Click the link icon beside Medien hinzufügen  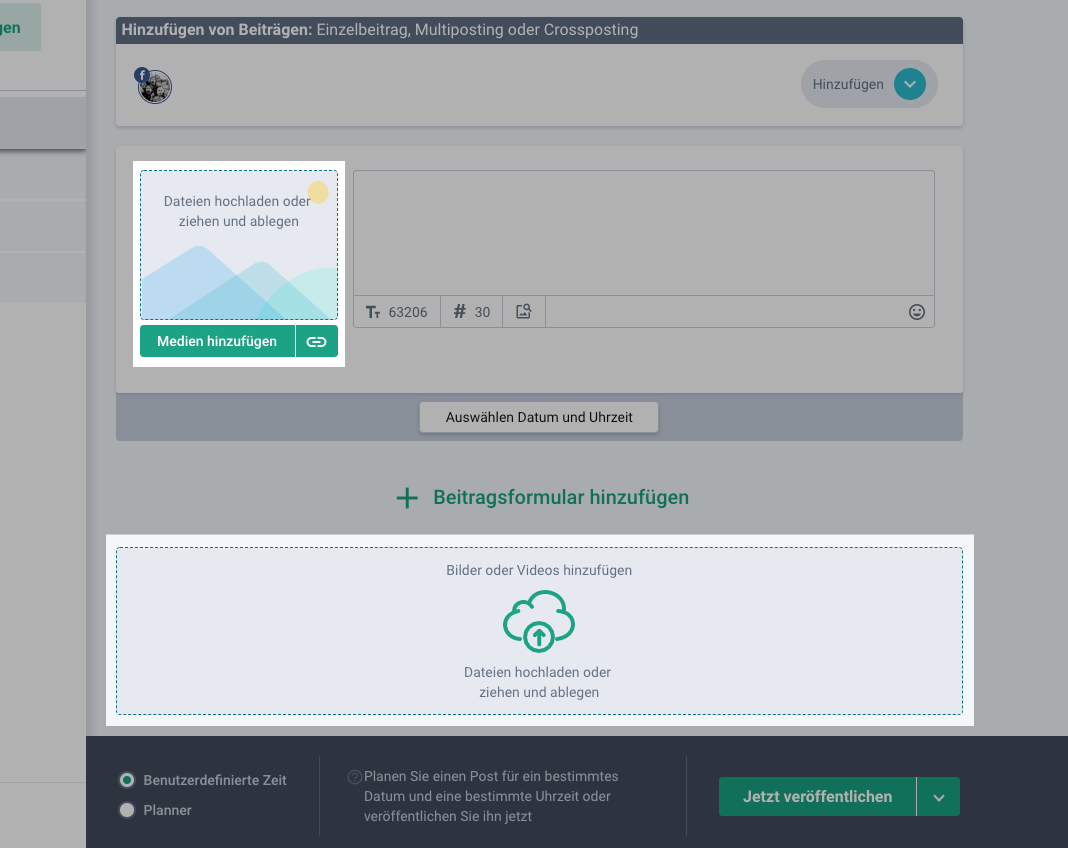tap(316, 342)
